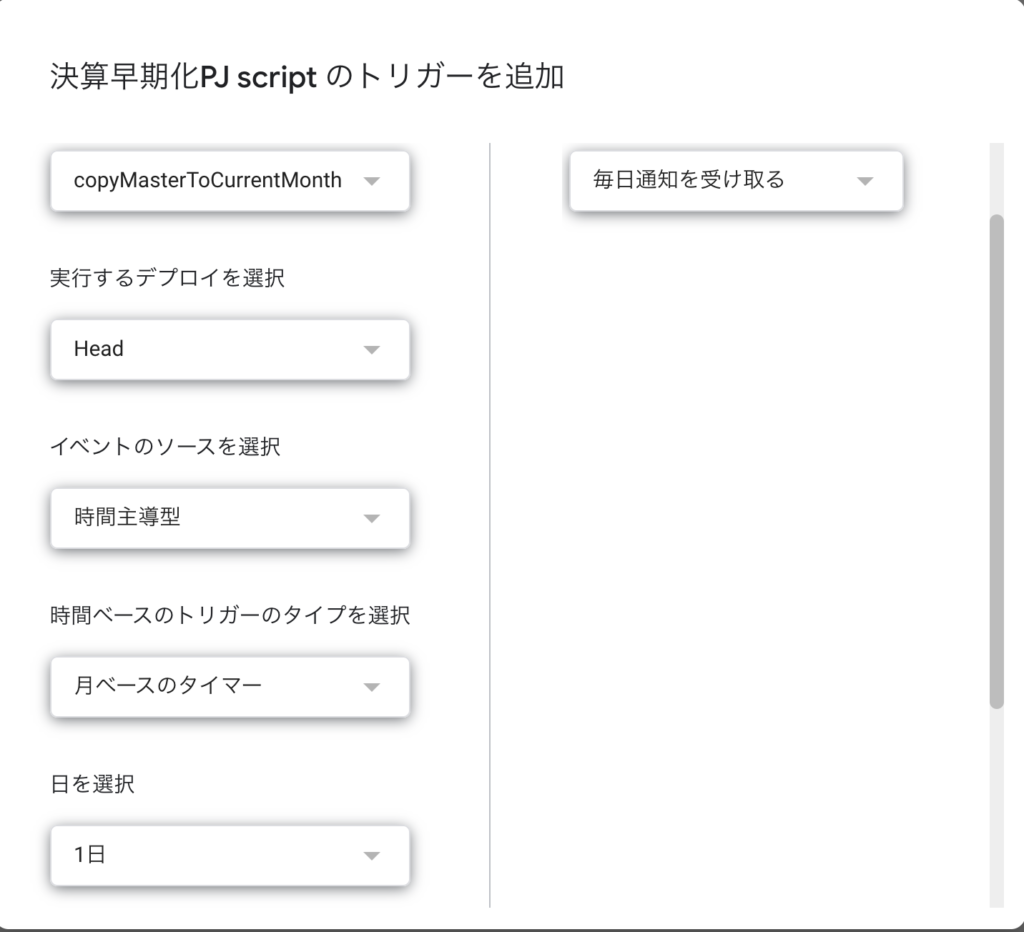Screen dimensions: 1024x932
Task: Click the イベントのソースを選択 label
Action: point(165,446)
